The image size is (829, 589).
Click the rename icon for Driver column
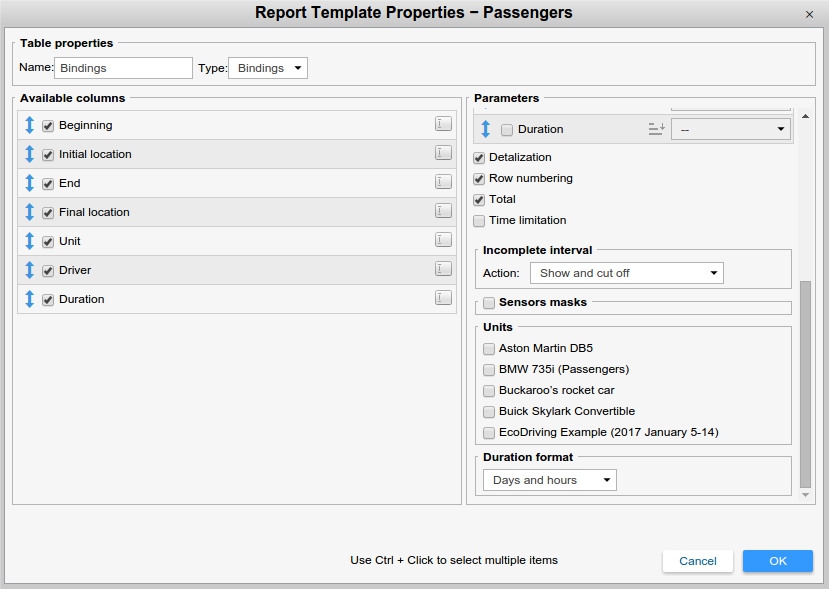443,269
